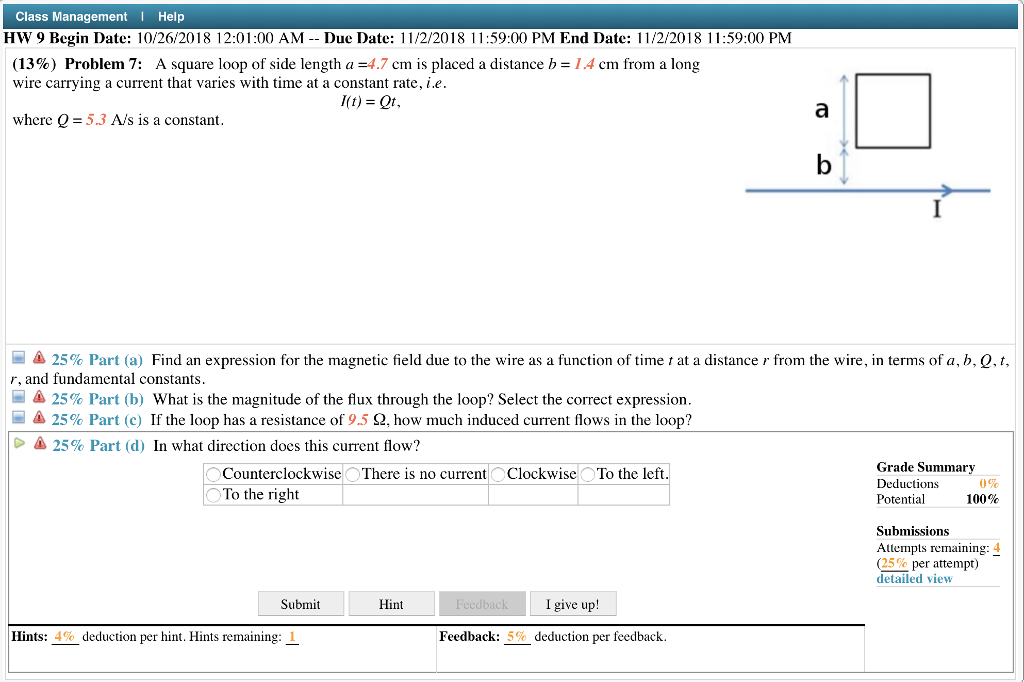This screenshot has height=682, width=1024.
Task: Open the detailed view link
Action: pyautogui.click(x=913, y=578)
